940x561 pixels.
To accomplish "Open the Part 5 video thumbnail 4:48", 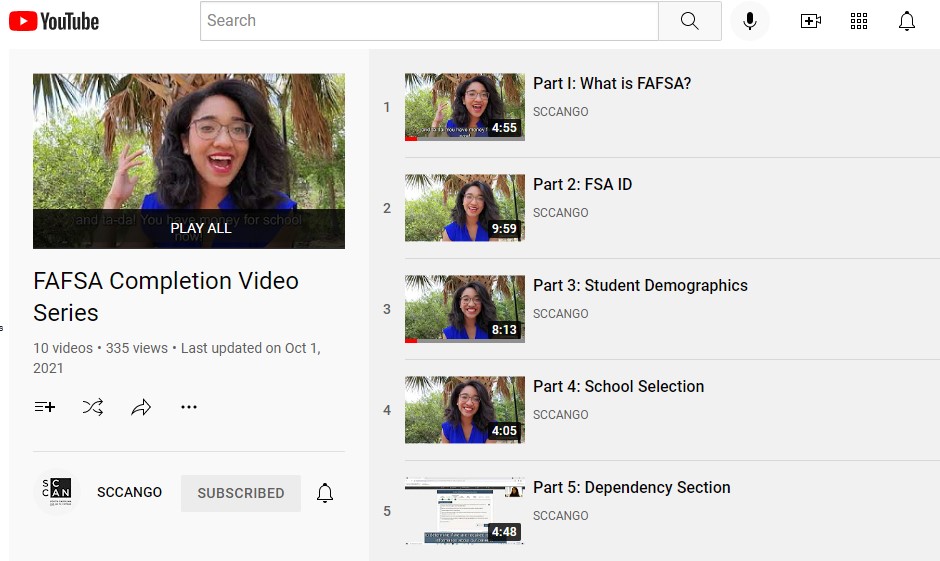I will tap(465, 511).
